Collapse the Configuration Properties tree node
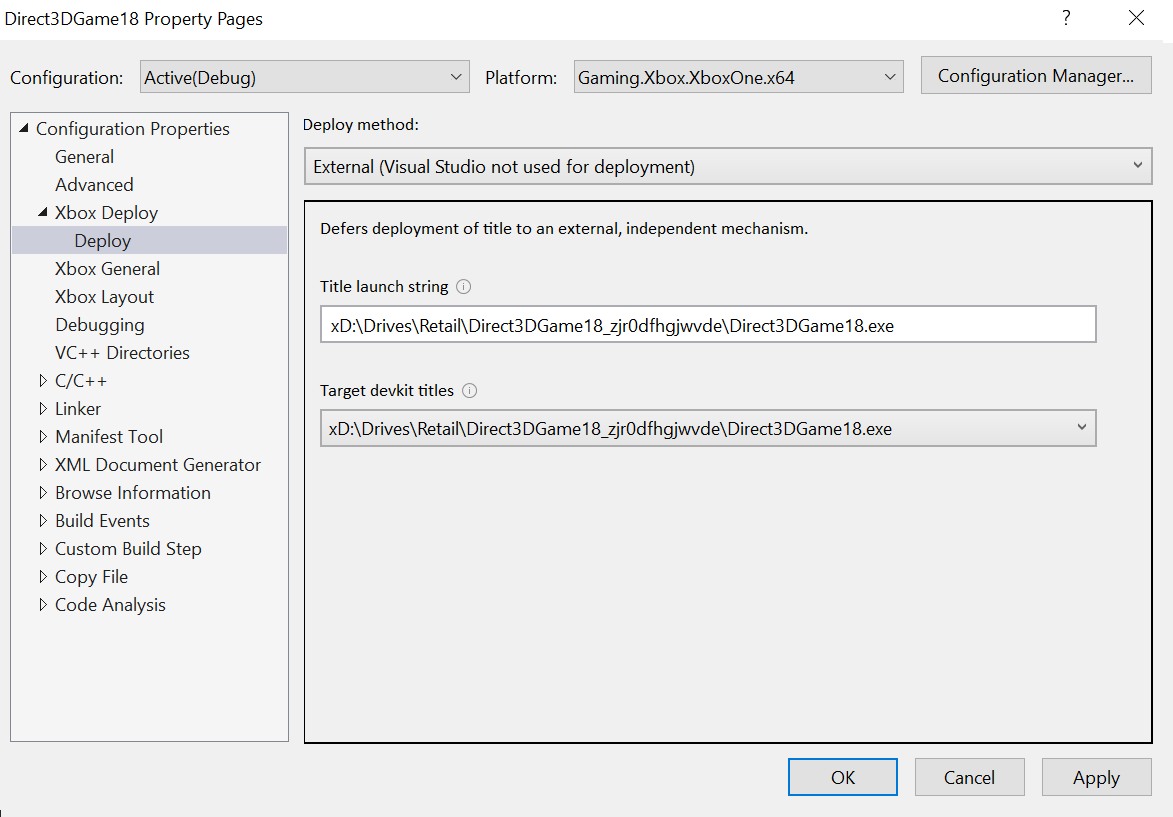 (24, 128)
